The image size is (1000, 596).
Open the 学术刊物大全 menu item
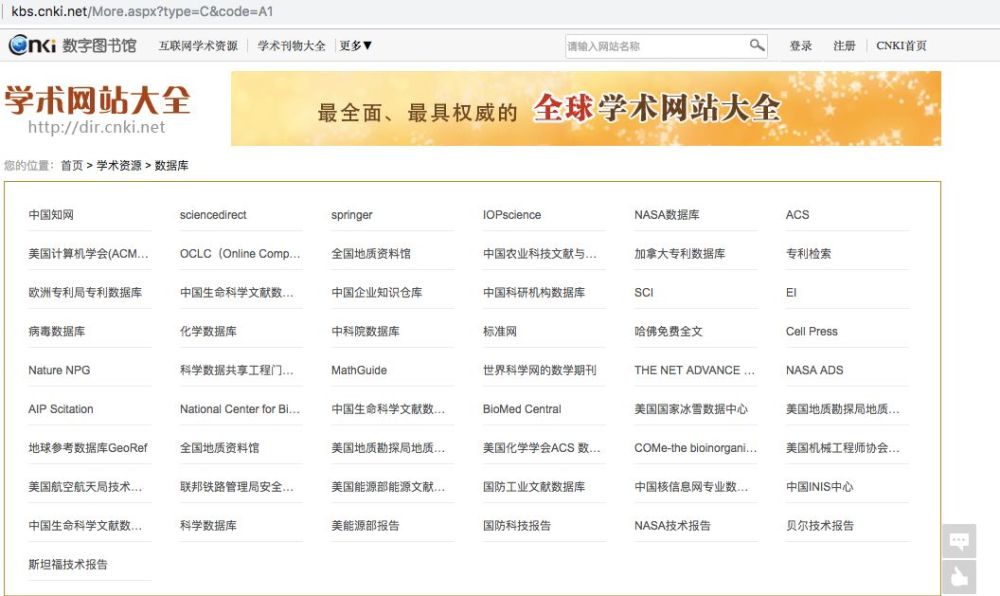291,46
